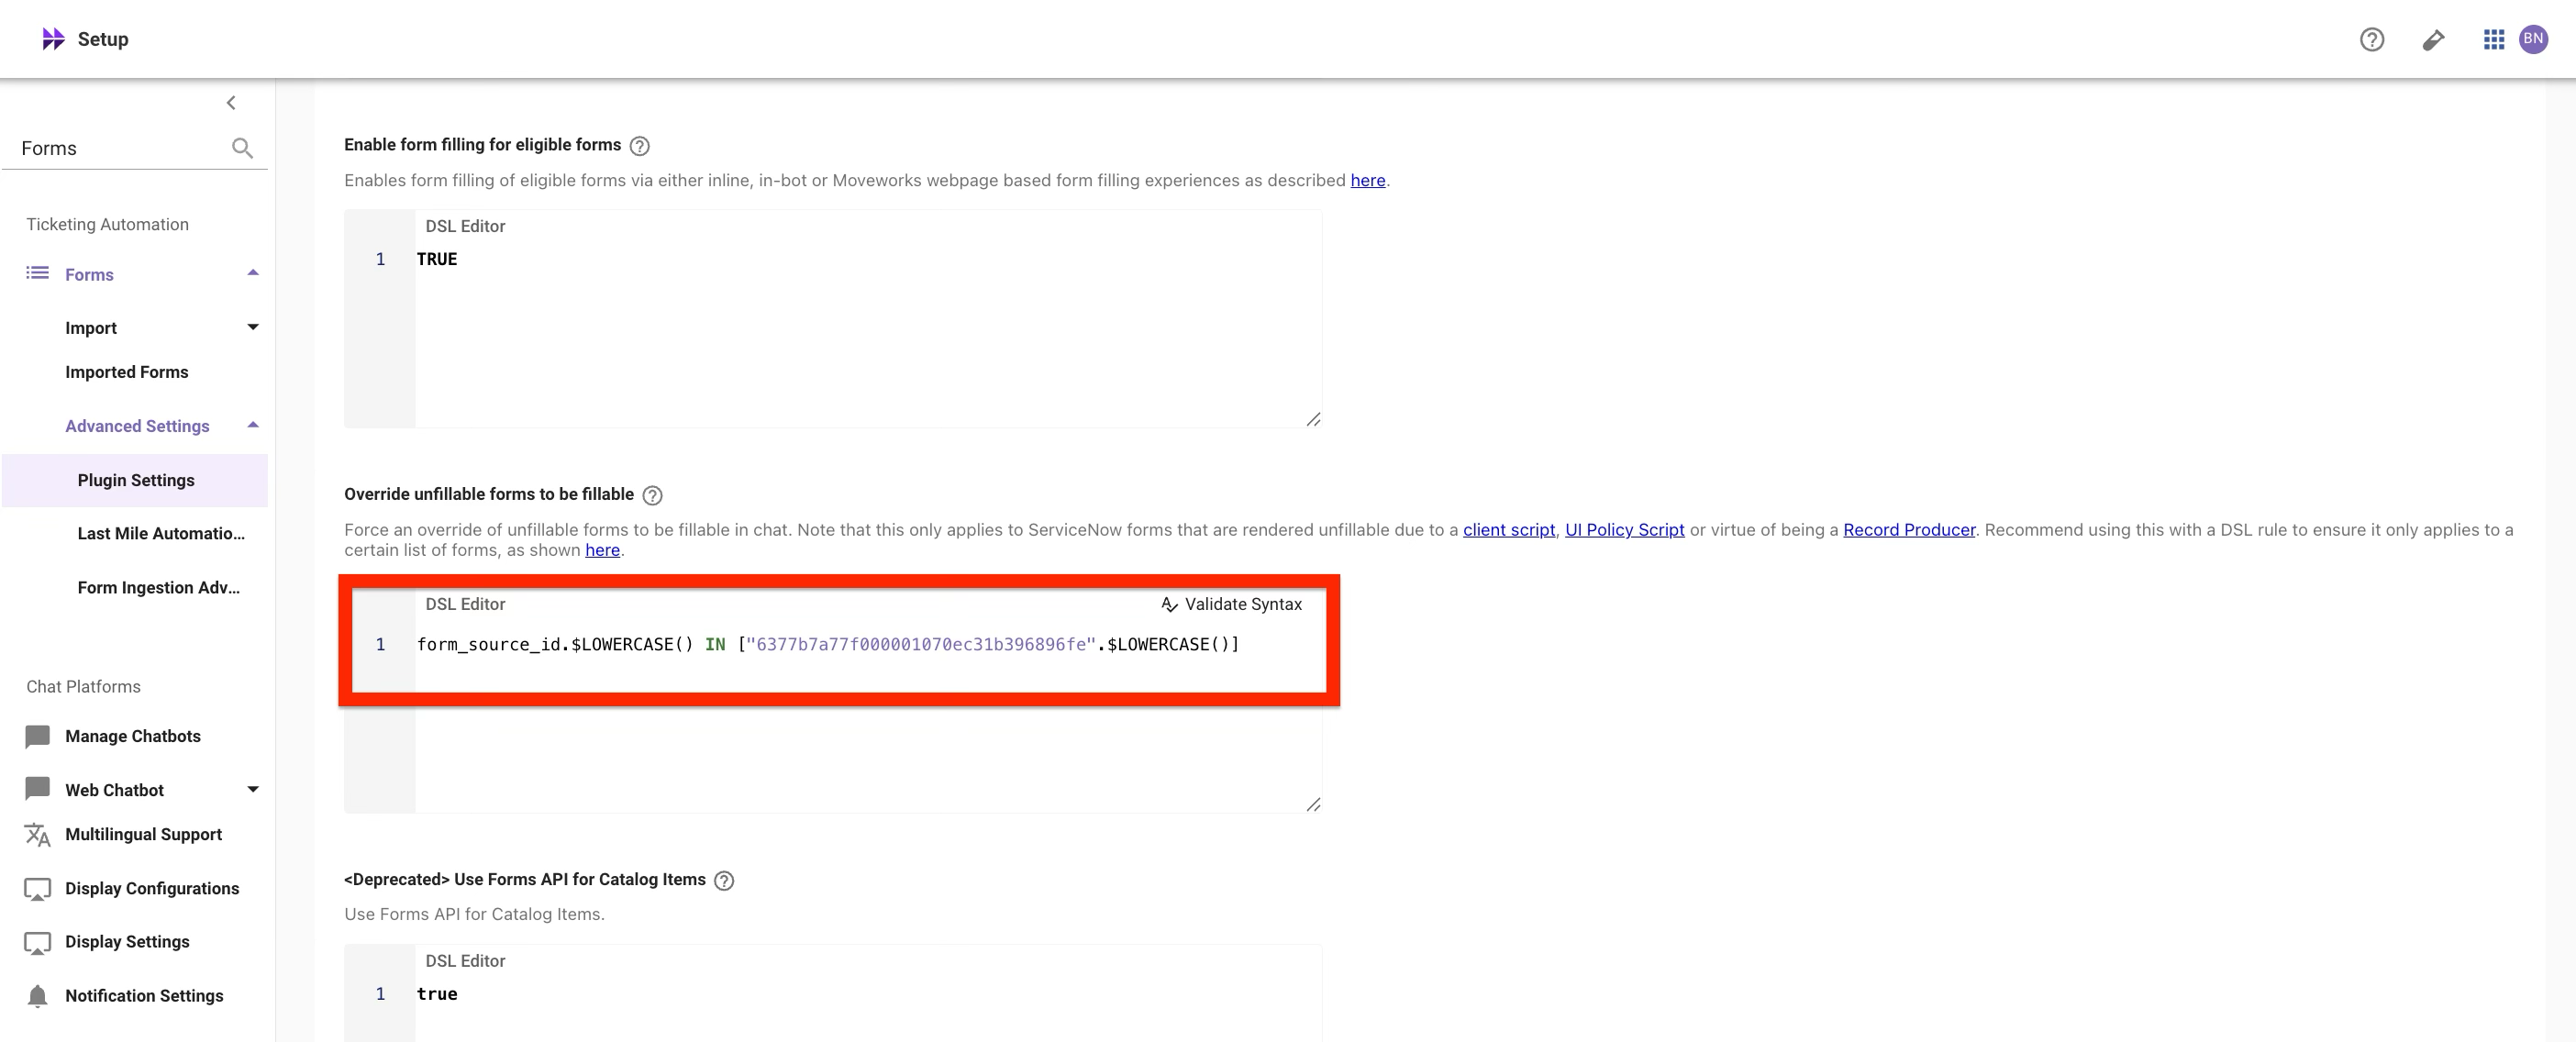Collapse the Advanced Settings arrow
2576x1042 pixels.
click(253, 425)
